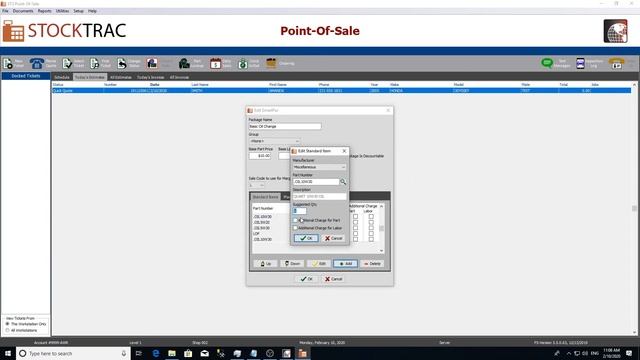The height and width of the screenshot is (360, 640).
Task: Check Additional Charge for Labor
Action: pyautogui.click(x=295, y=228)
